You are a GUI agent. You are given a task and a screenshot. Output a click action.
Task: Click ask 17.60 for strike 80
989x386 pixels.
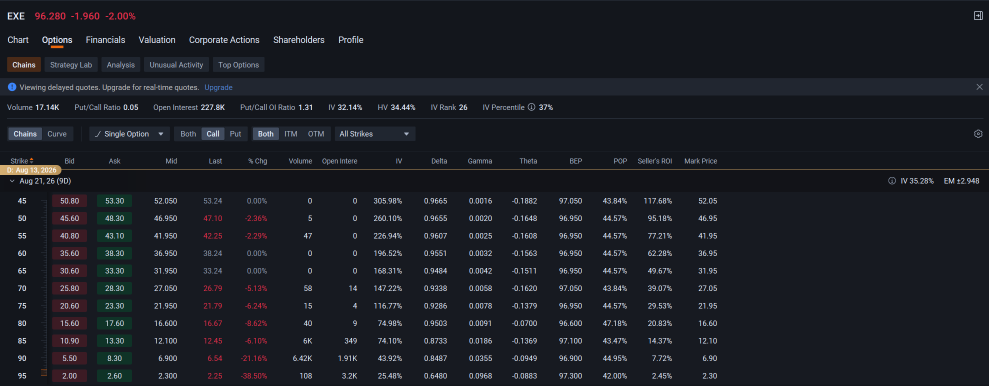(x=114, y=323)
